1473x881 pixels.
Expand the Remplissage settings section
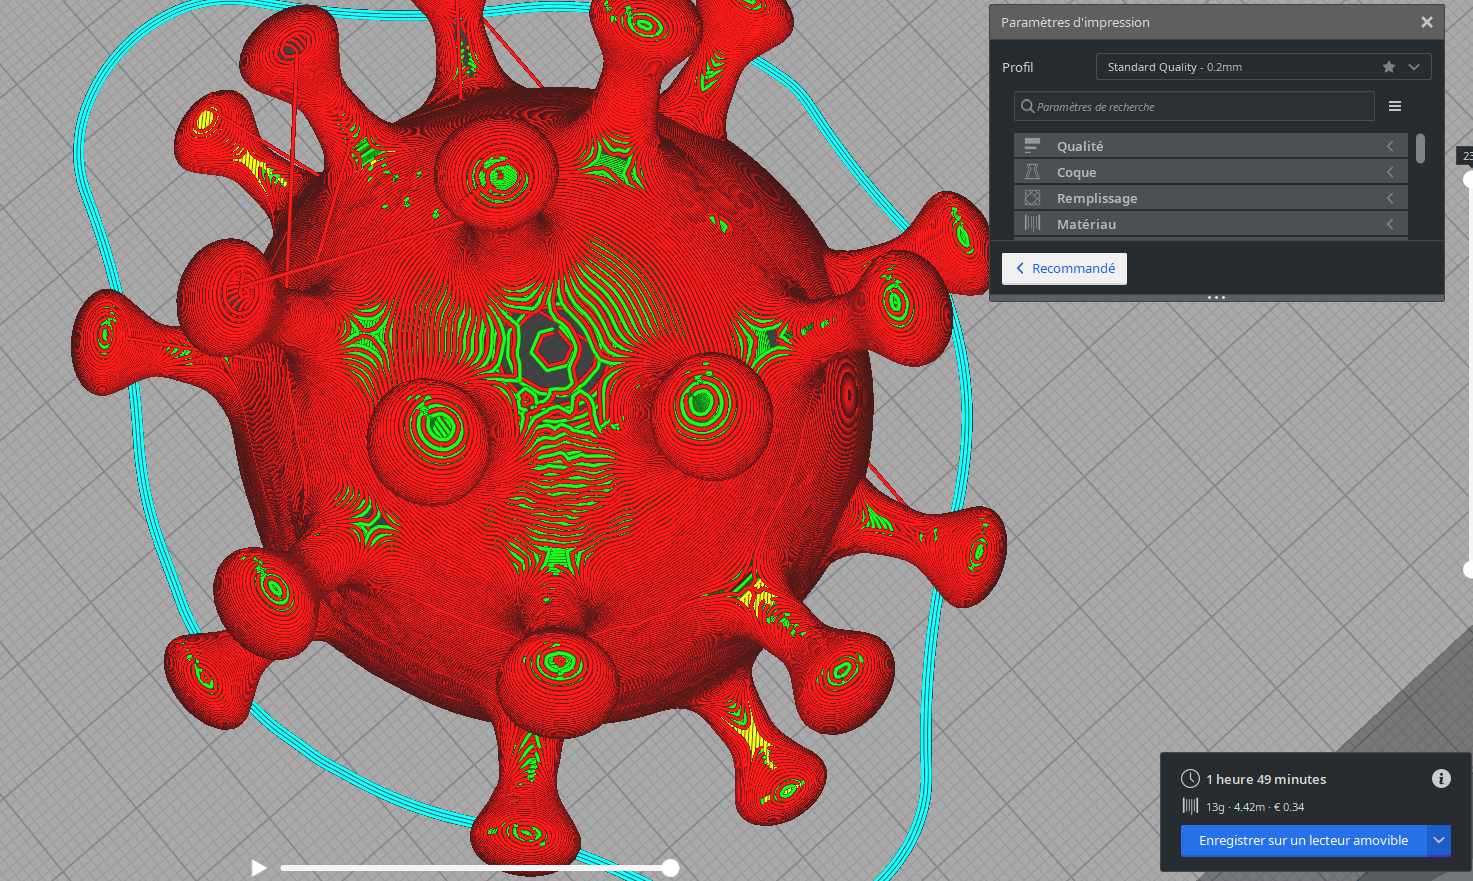[1210, 198]
